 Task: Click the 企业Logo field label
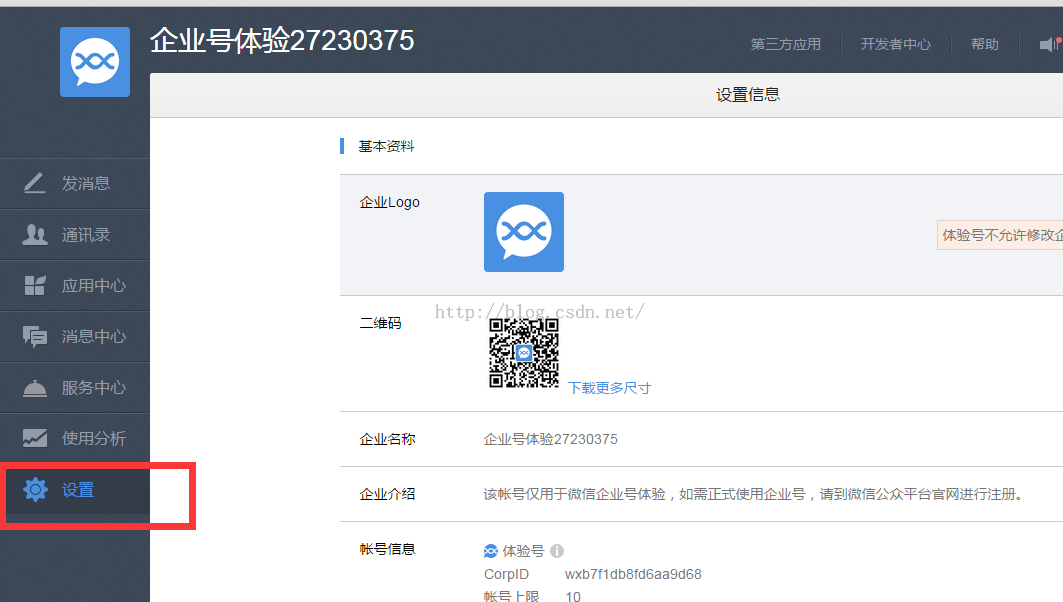coord(389,202)
